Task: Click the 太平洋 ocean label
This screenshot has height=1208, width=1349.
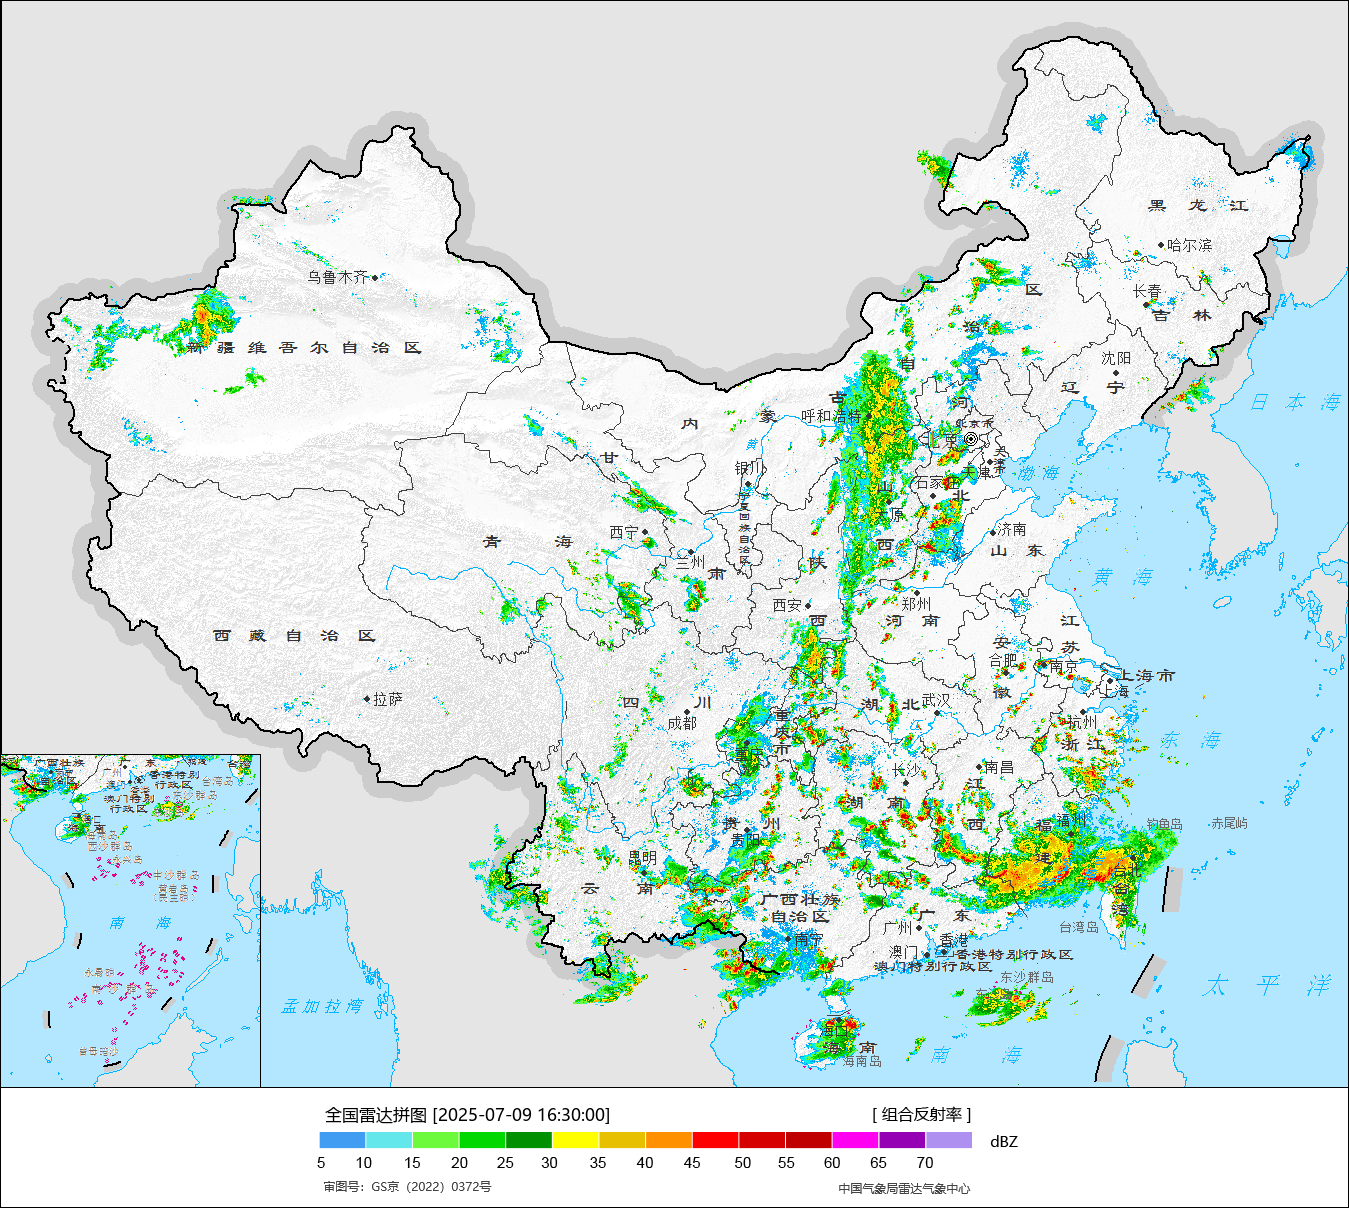Action: pyautogui.click(x=1267, y=985)
